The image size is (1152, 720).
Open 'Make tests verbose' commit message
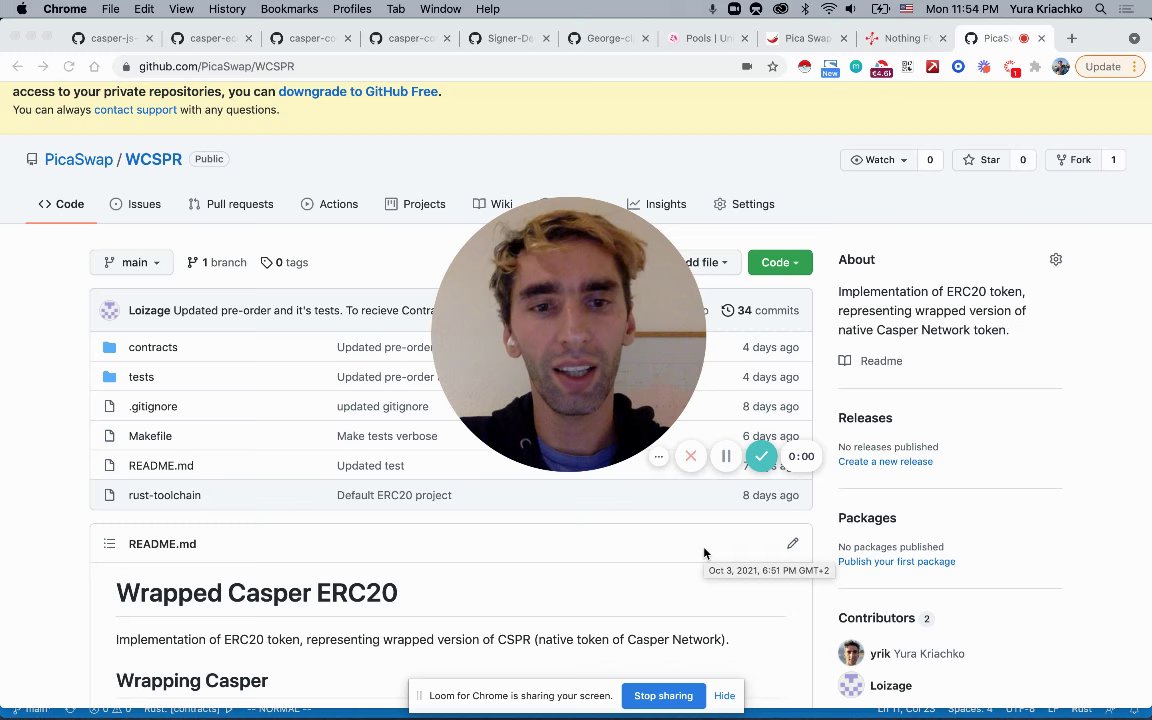[x=387, y=436]
